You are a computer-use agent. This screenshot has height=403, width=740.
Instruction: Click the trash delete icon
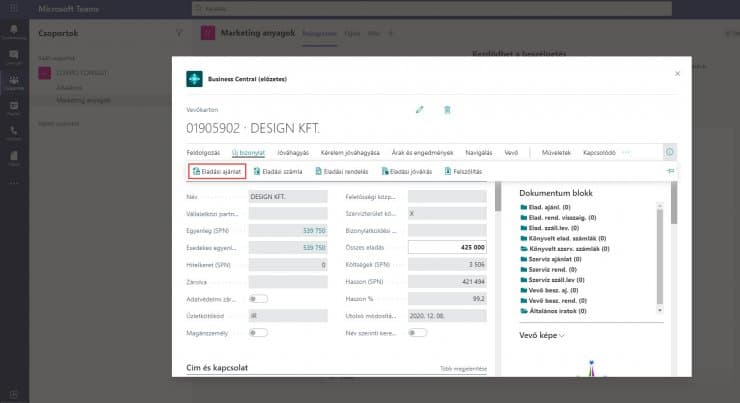(x=447, y=109)
